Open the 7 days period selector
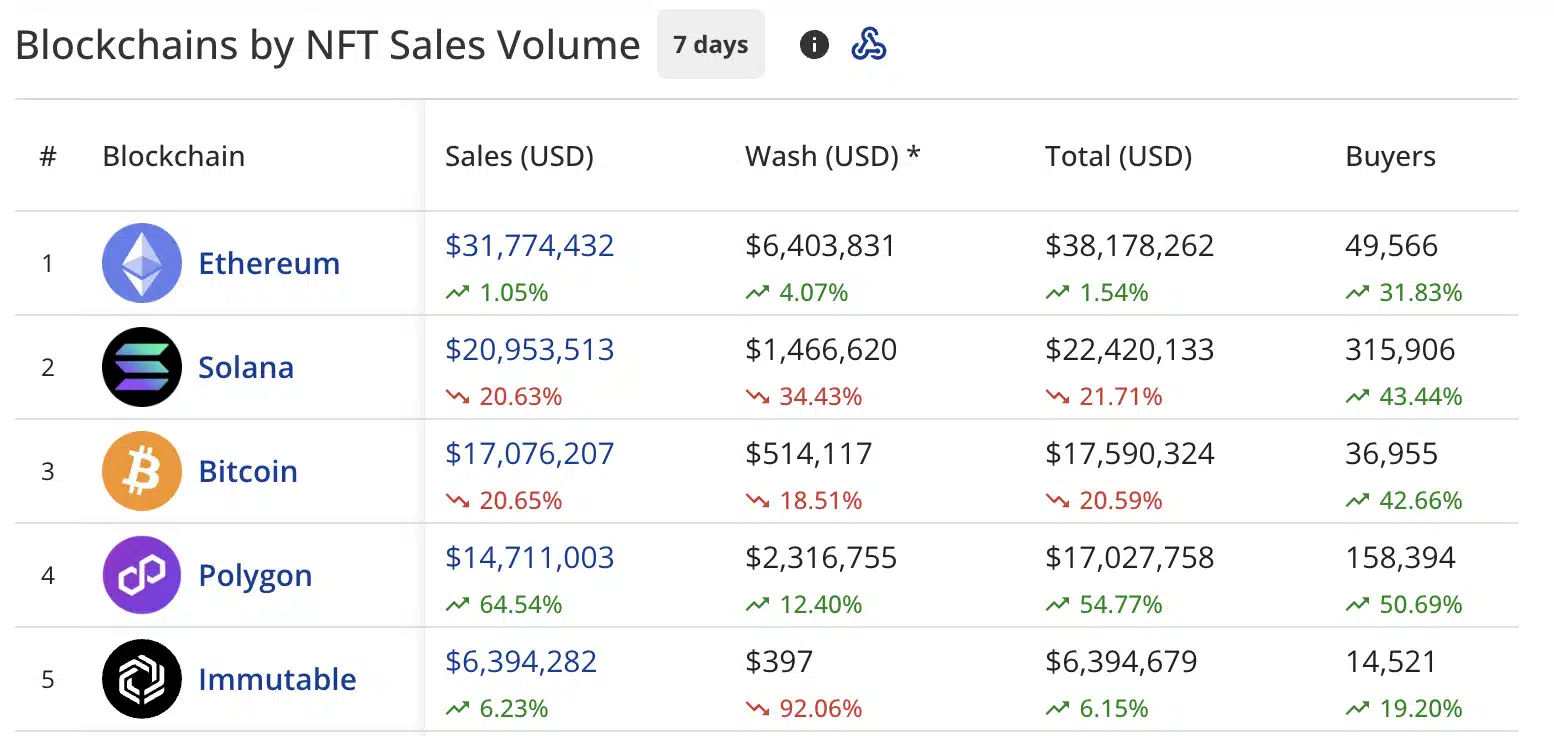 pos(711,44)
